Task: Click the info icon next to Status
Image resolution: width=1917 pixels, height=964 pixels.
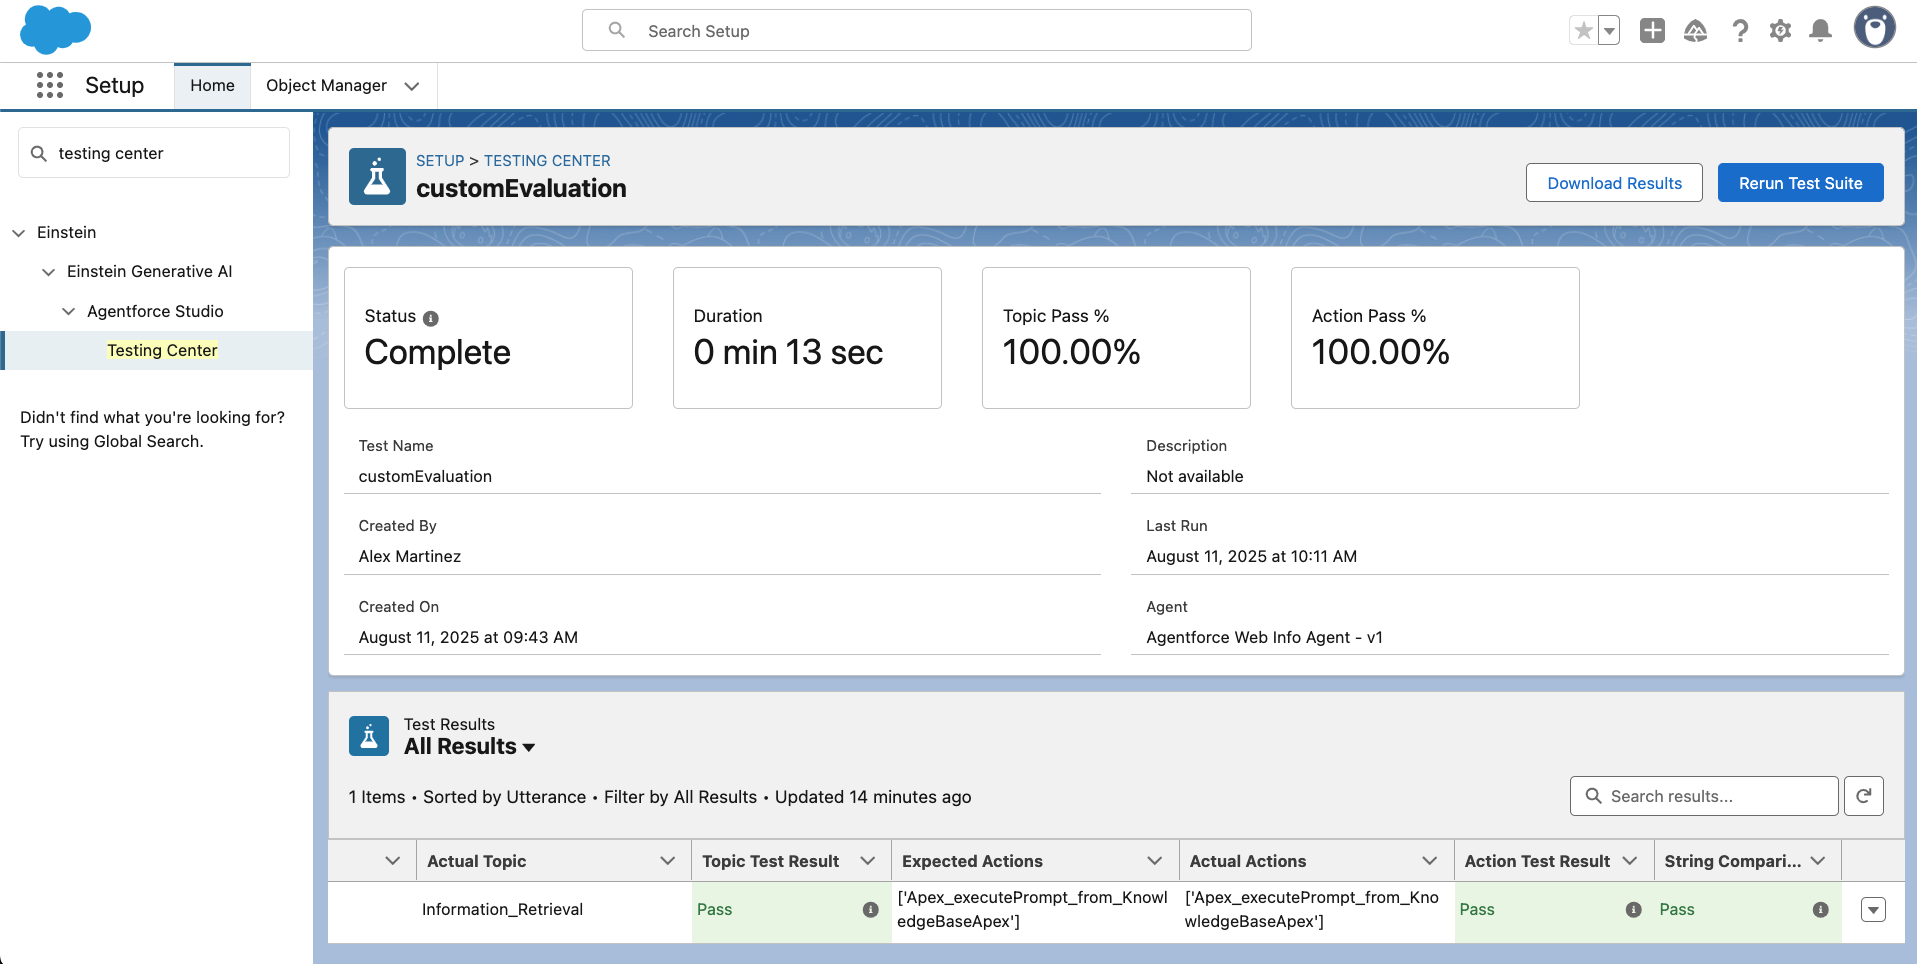Action: pyautogui.click(x=431, y=318)
